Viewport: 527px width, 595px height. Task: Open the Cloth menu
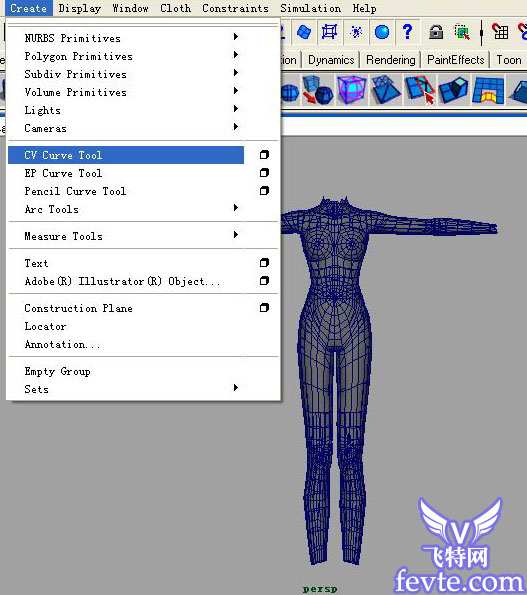[175, 8]
